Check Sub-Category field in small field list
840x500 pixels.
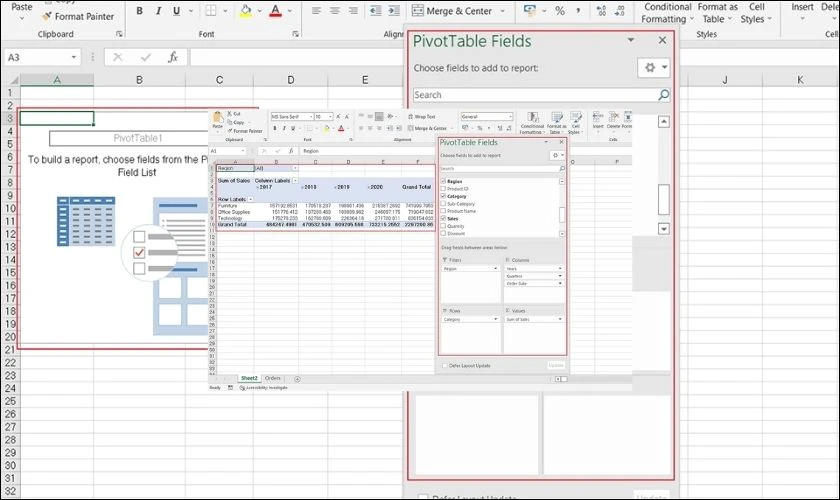pyautogui.click(x=443, y=204)
